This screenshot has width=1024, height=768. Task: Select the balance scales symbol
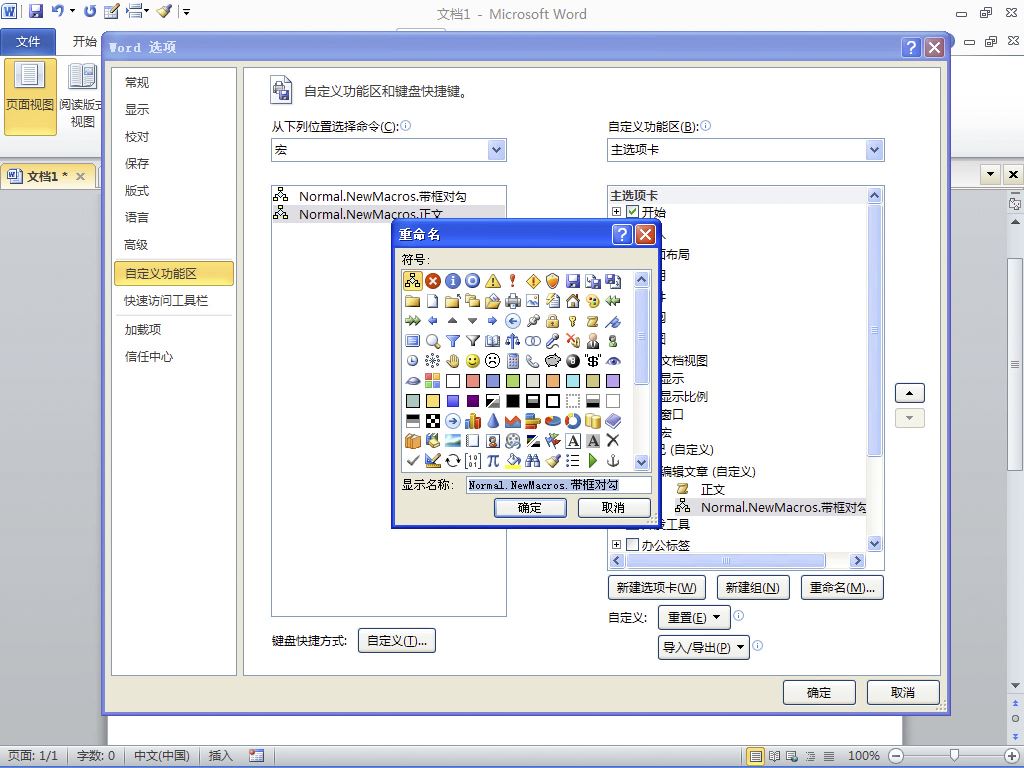(513, 341)
